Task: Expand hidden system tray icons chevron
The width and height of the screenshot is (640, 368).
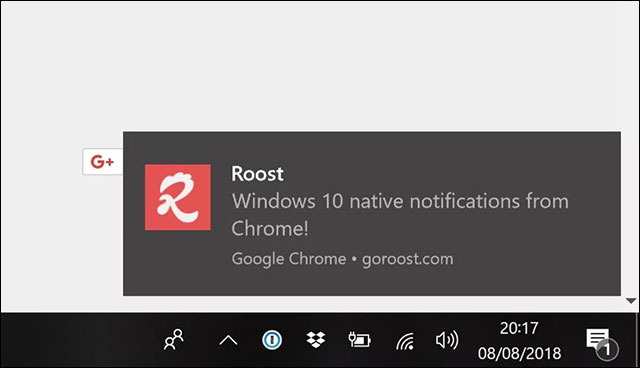Action: 228,340
